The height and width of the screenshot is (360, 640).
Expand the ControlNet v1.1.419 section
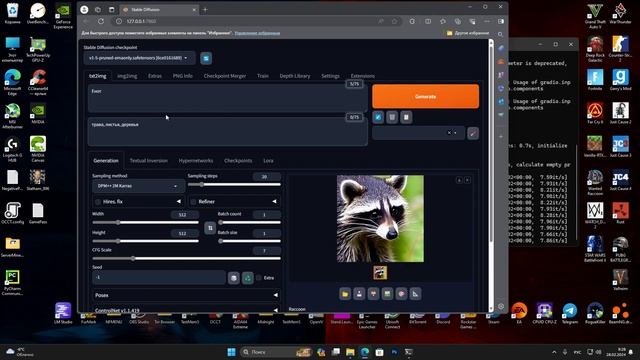tap(186, 311)
